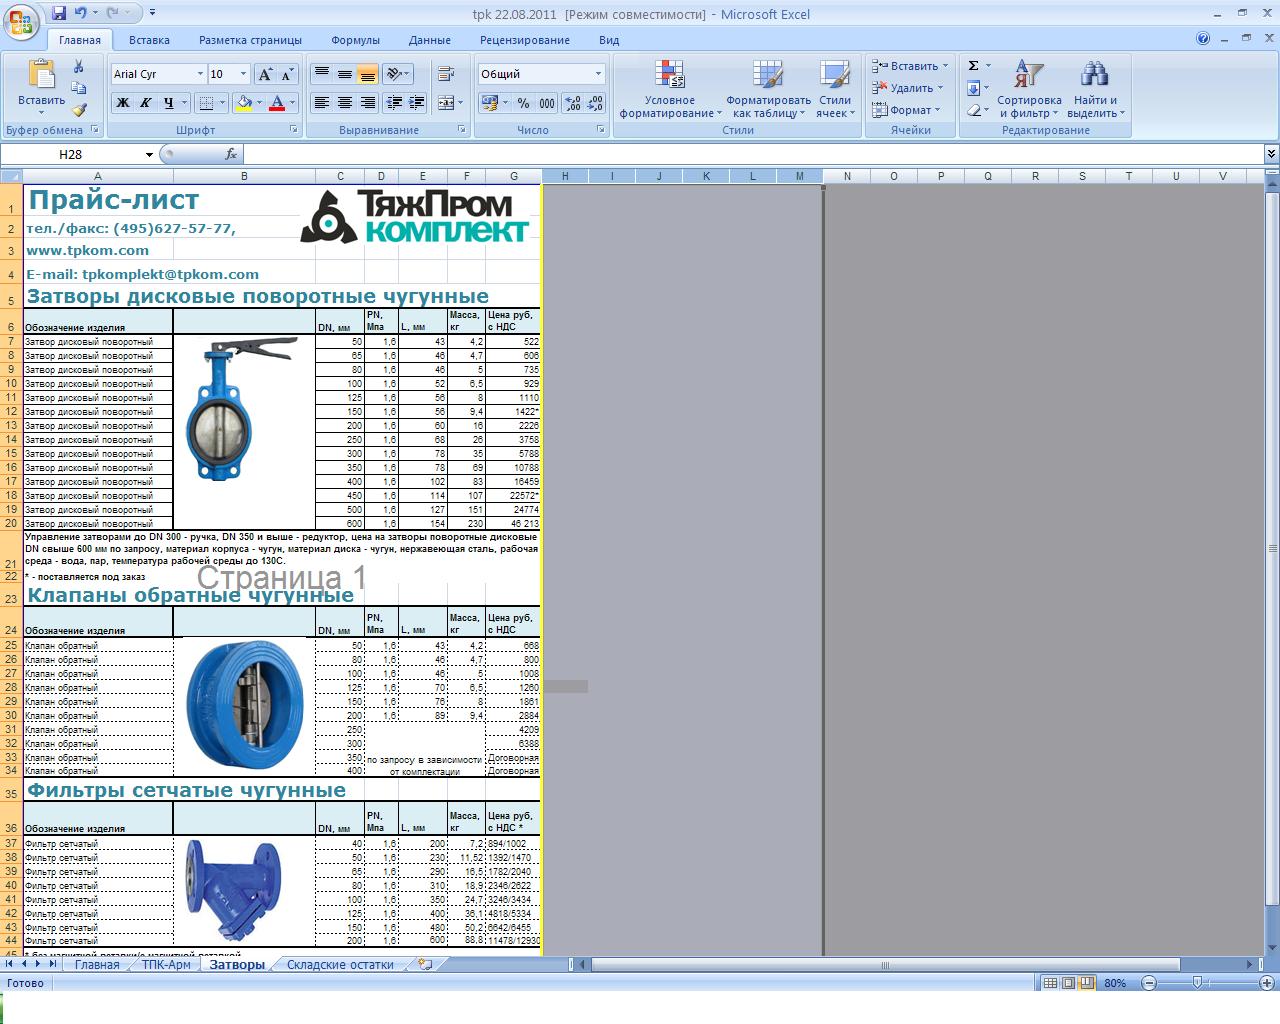Toggle Wrap Text option
The width and height of the screenshot is (1280, 1024).
[x=445, y=74]
